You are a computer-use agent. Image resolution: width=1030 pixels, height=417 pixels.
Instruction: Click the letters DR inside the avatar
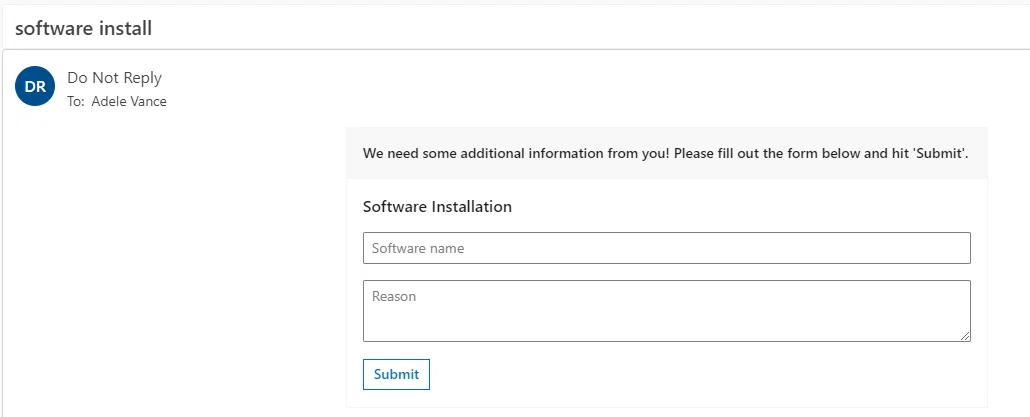click(35, 86)
